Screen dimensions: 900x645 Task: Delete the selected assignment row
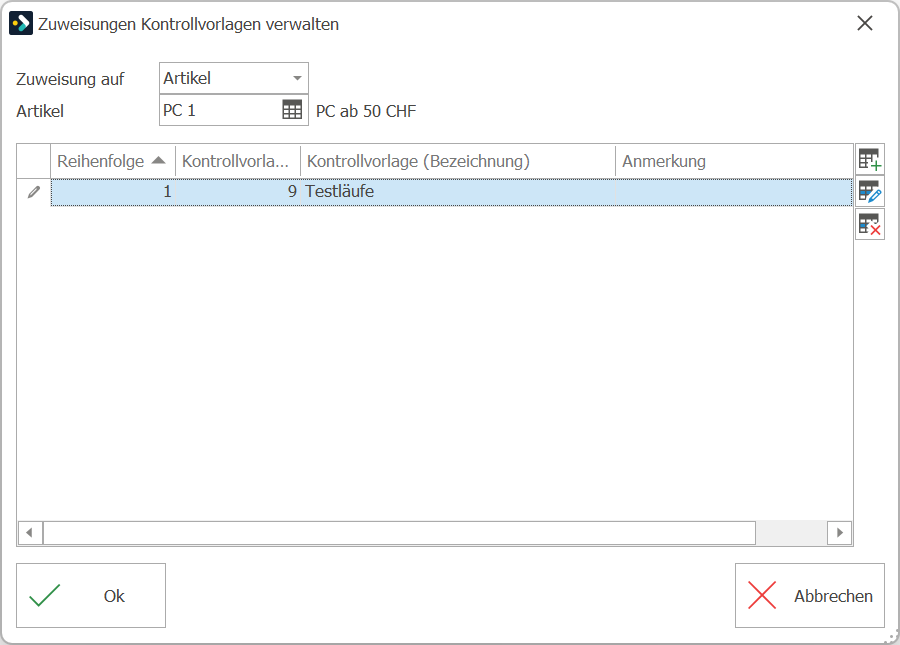coord(870,224)
